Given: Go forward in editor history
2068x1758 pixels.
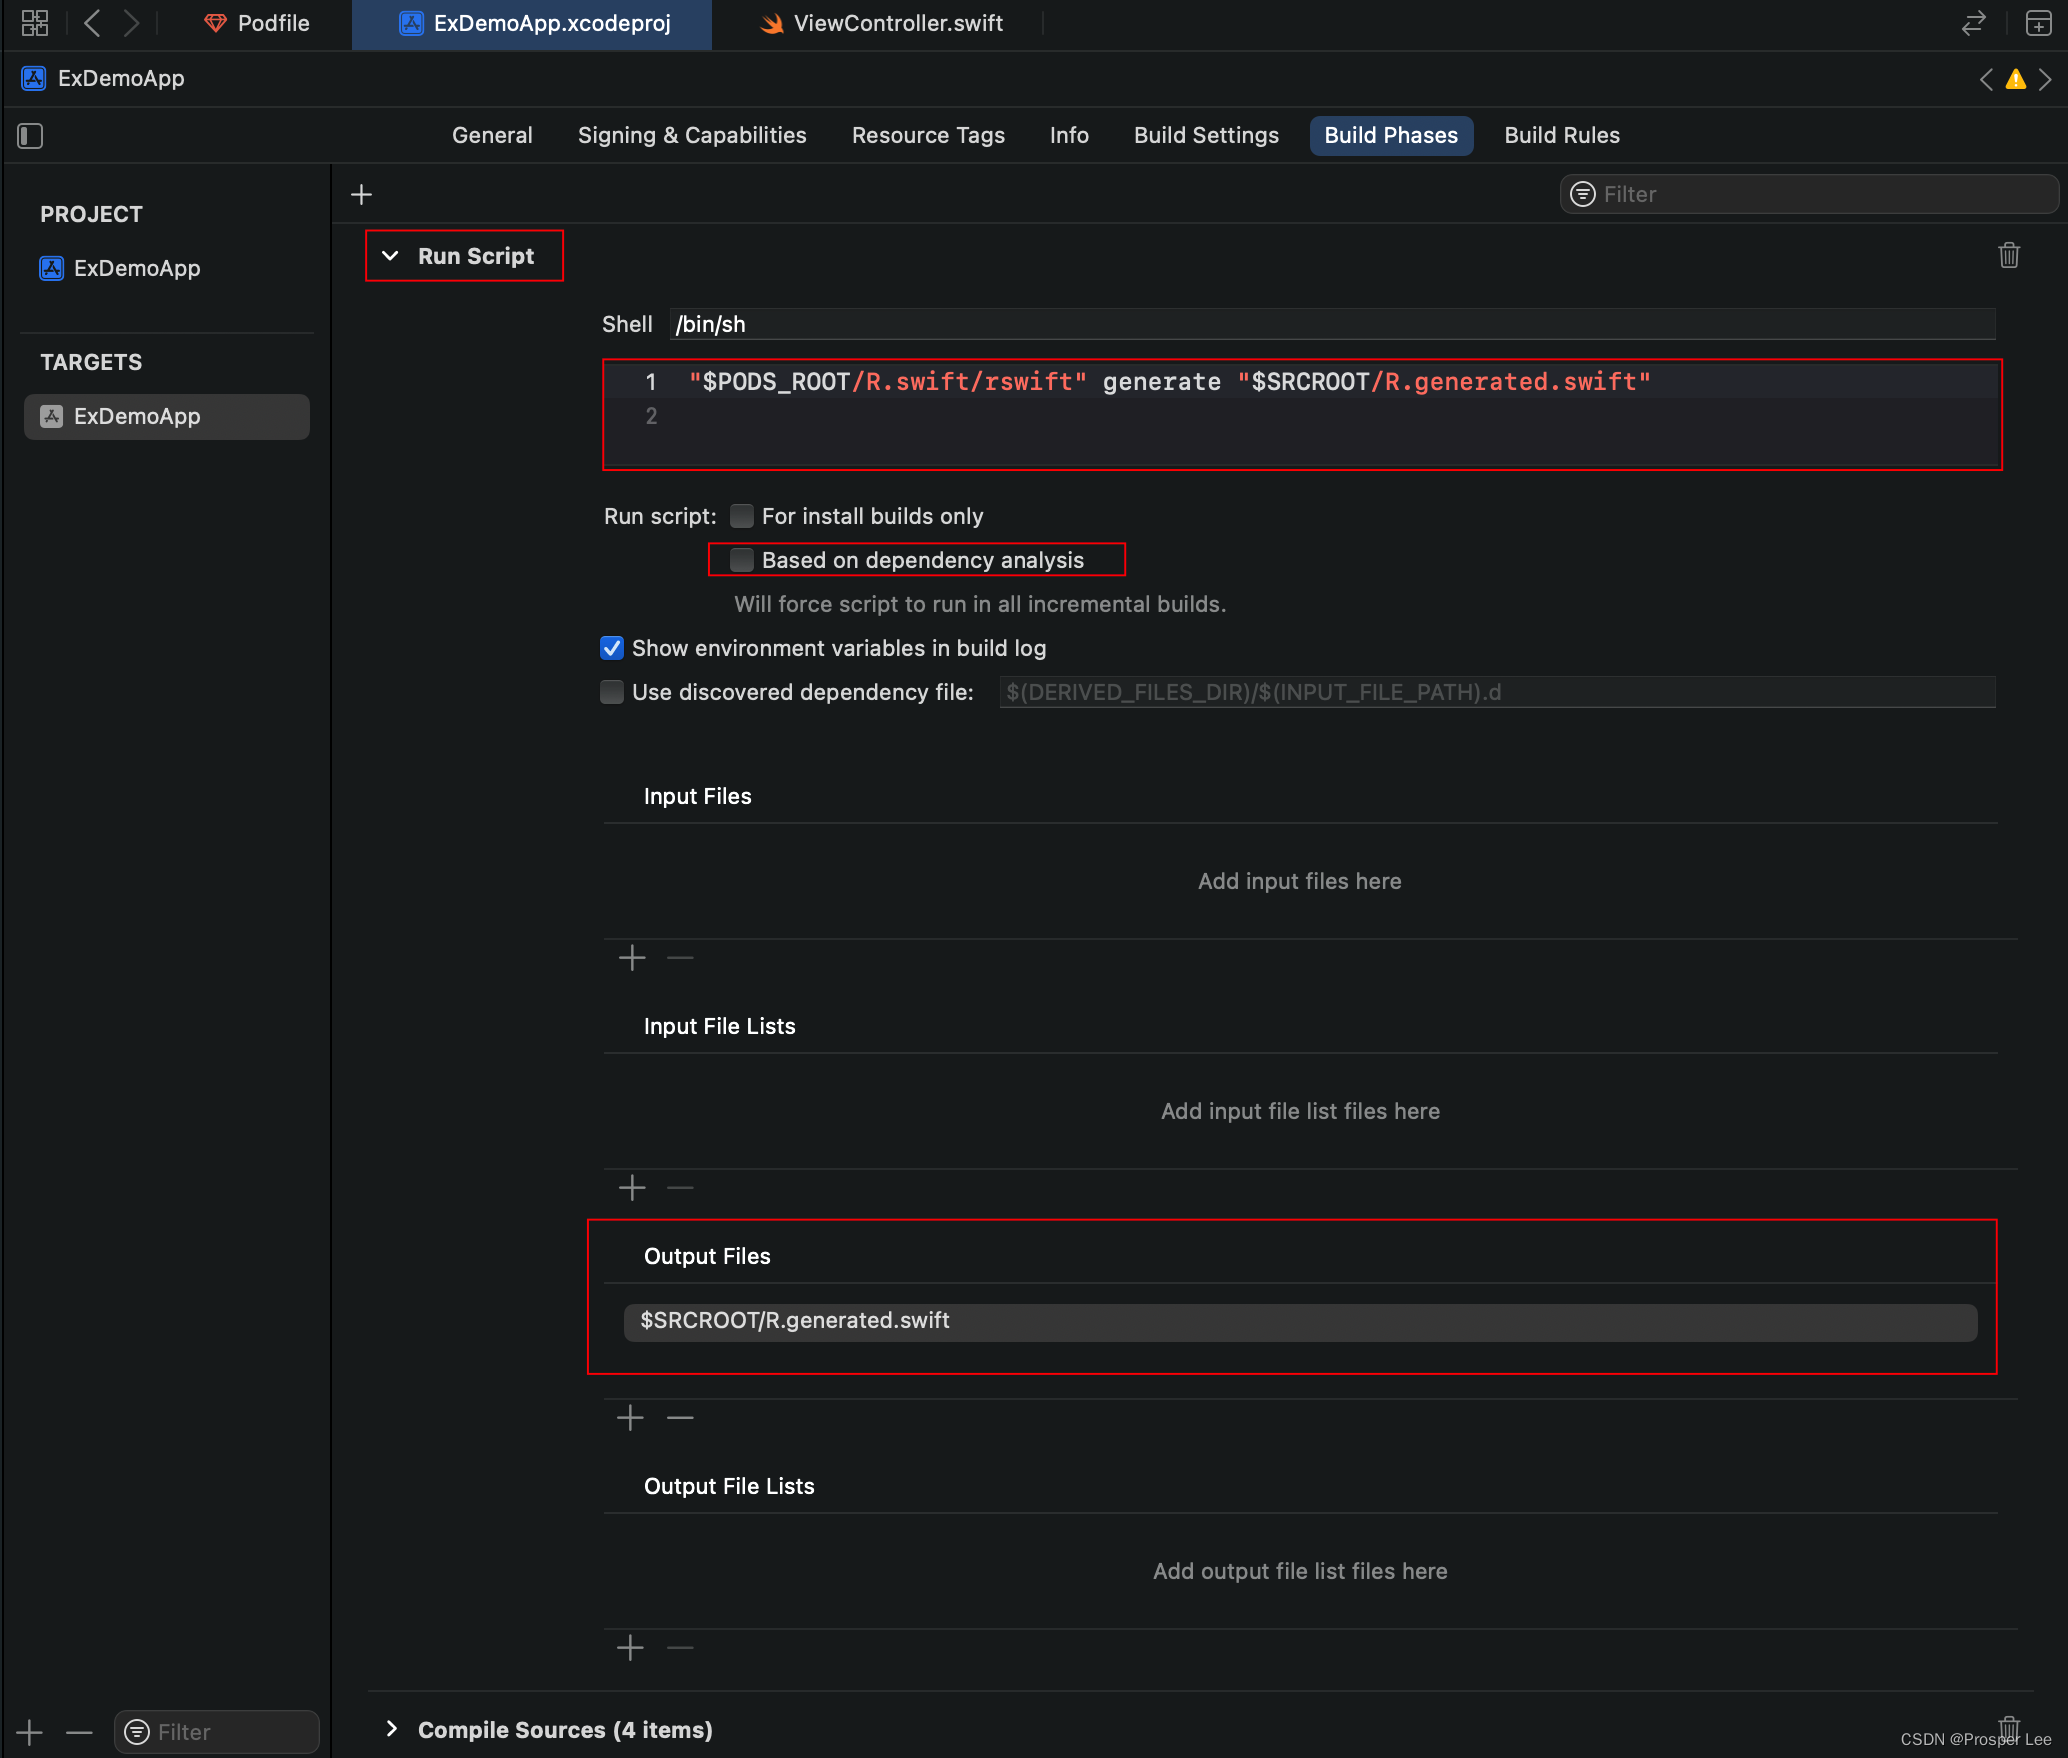Looking at the screenshot, I should click(131, 23).
